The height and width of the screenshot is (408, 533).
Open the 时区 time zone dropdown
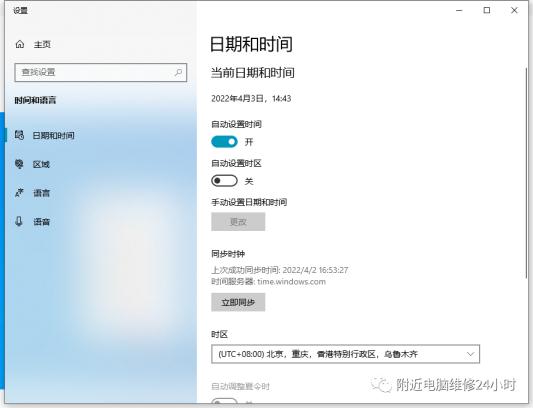[x=345, y=354]
